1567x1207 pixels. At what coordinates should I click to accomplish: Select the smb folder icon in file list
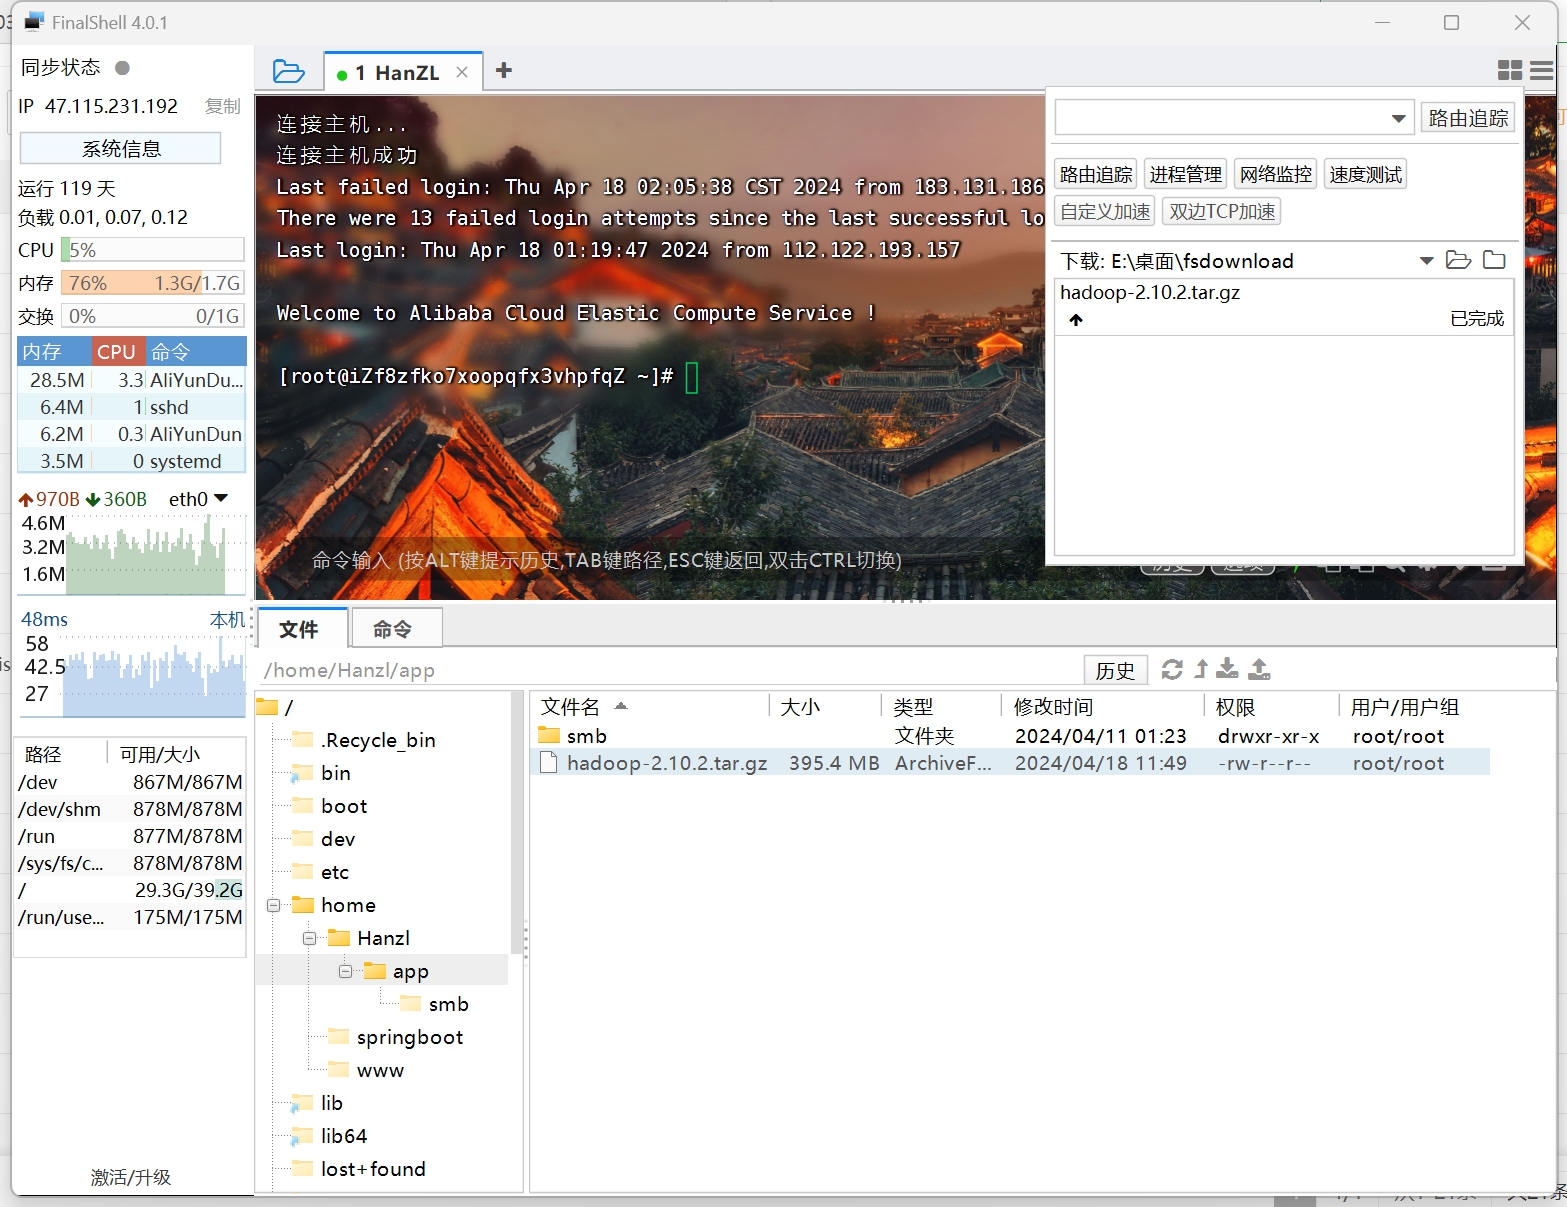pyautogui.click(x=549, y=735)
